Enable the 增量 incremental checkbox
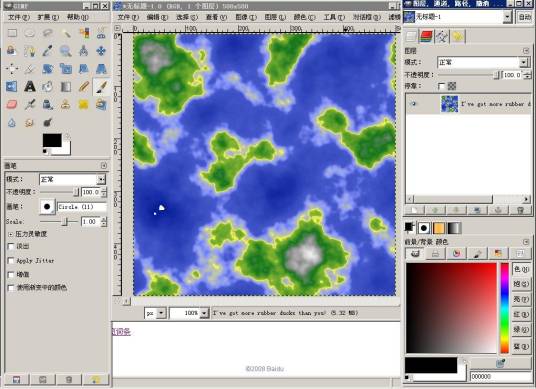536x389 pixels. pos(11,274)
